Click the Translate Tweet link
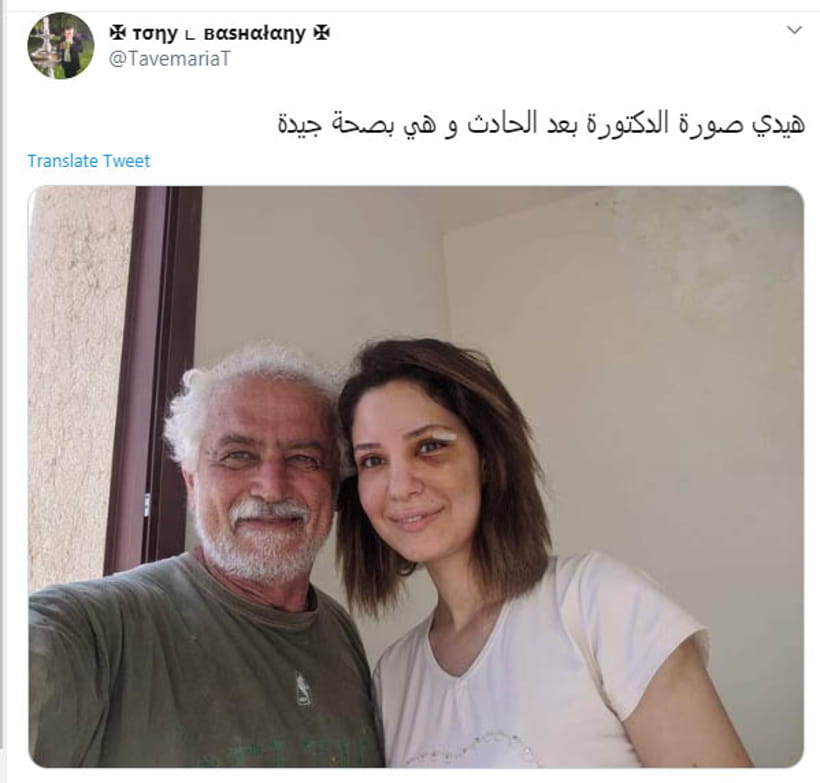Screen dimensions: 820x783 click(x=88, y=161)
